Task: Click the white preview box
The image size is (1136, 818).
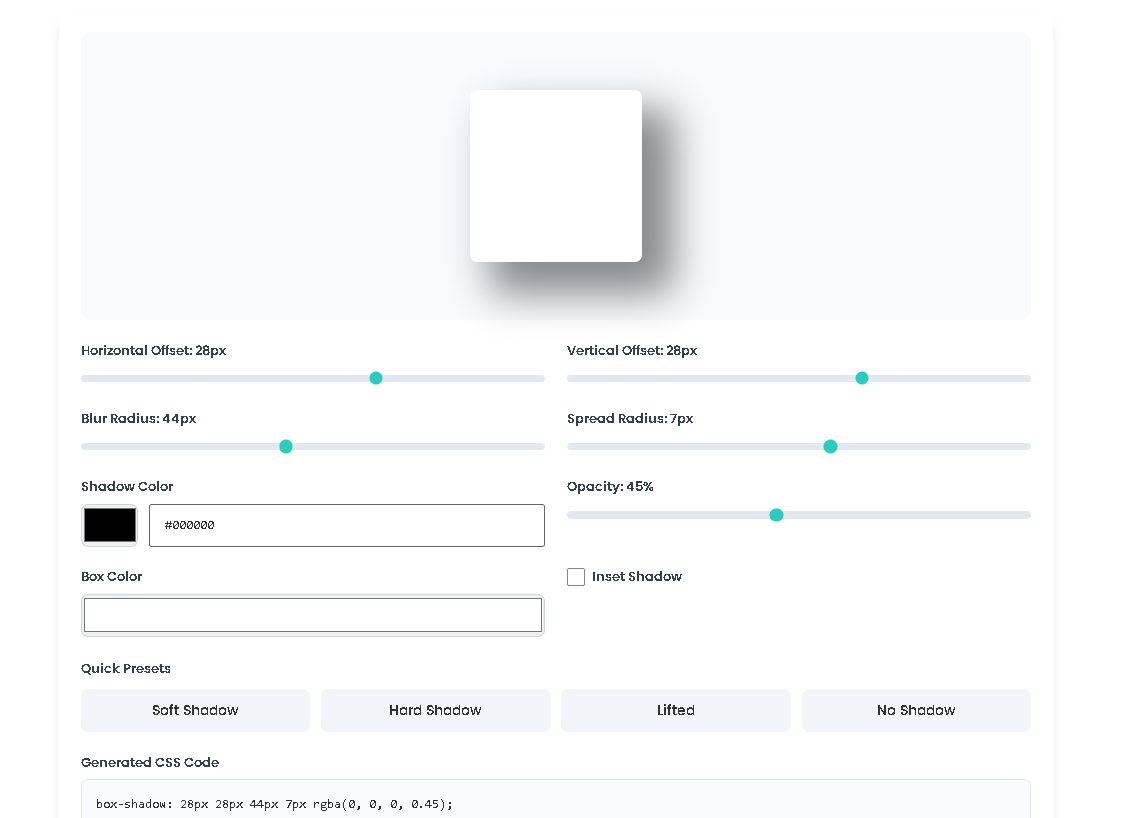Action: 556,175
